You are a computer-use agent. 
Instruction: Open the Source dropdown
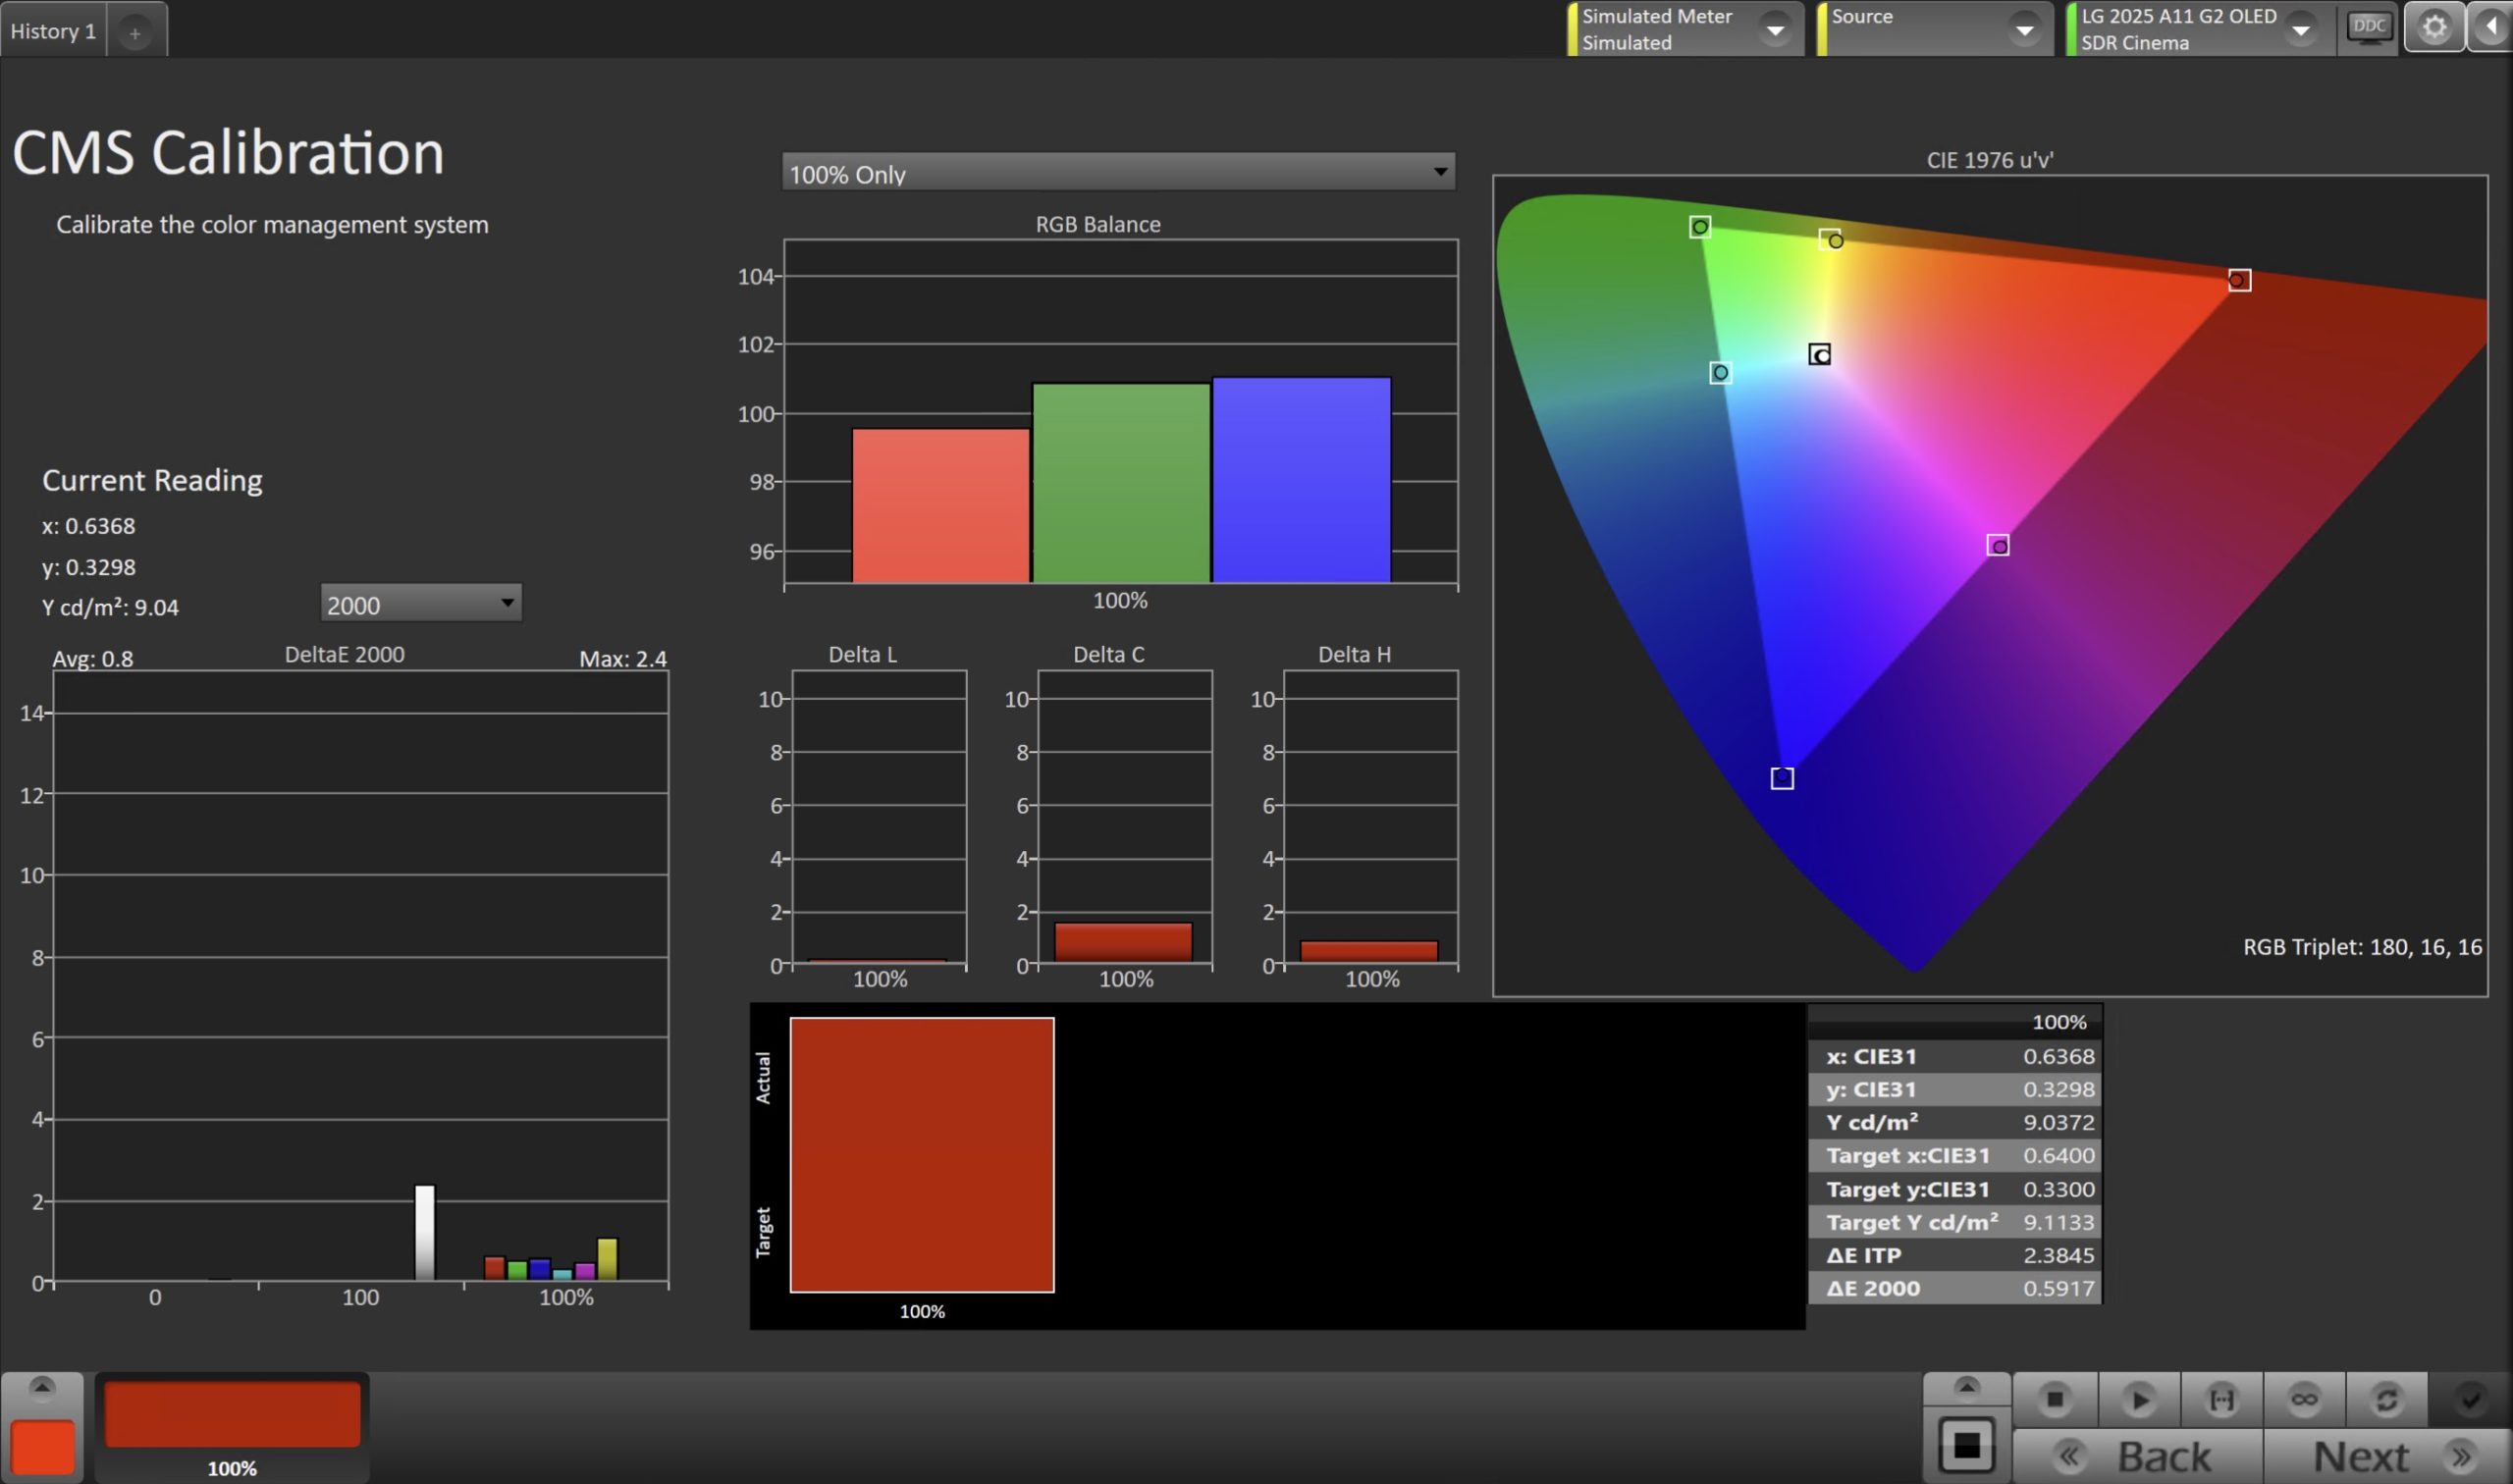pyautogui.click(x=2024, y=30)
